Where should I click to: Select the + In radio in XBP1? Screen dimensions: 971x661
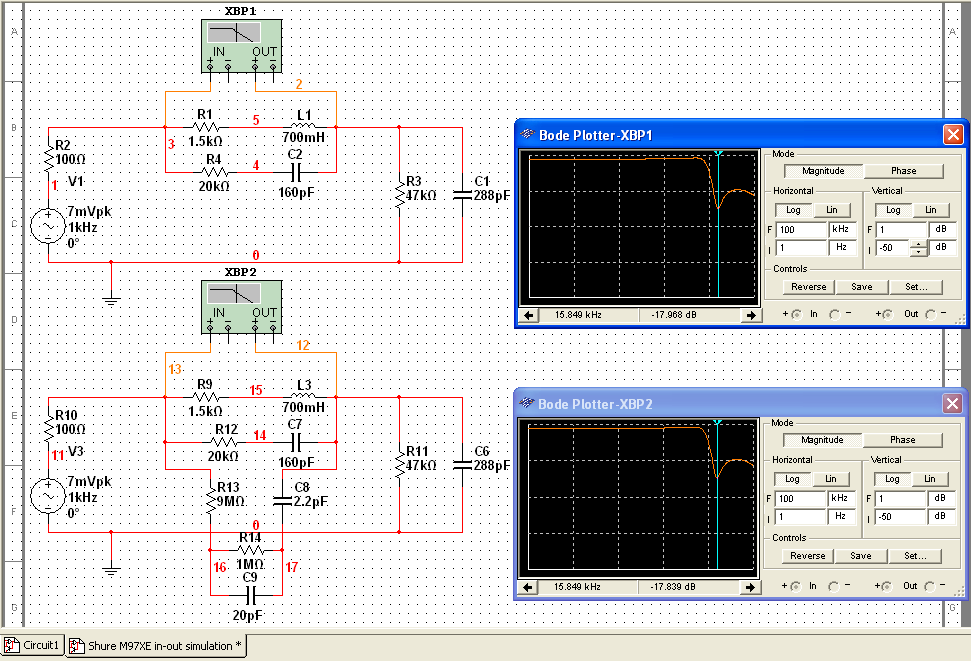click(796, 315)
